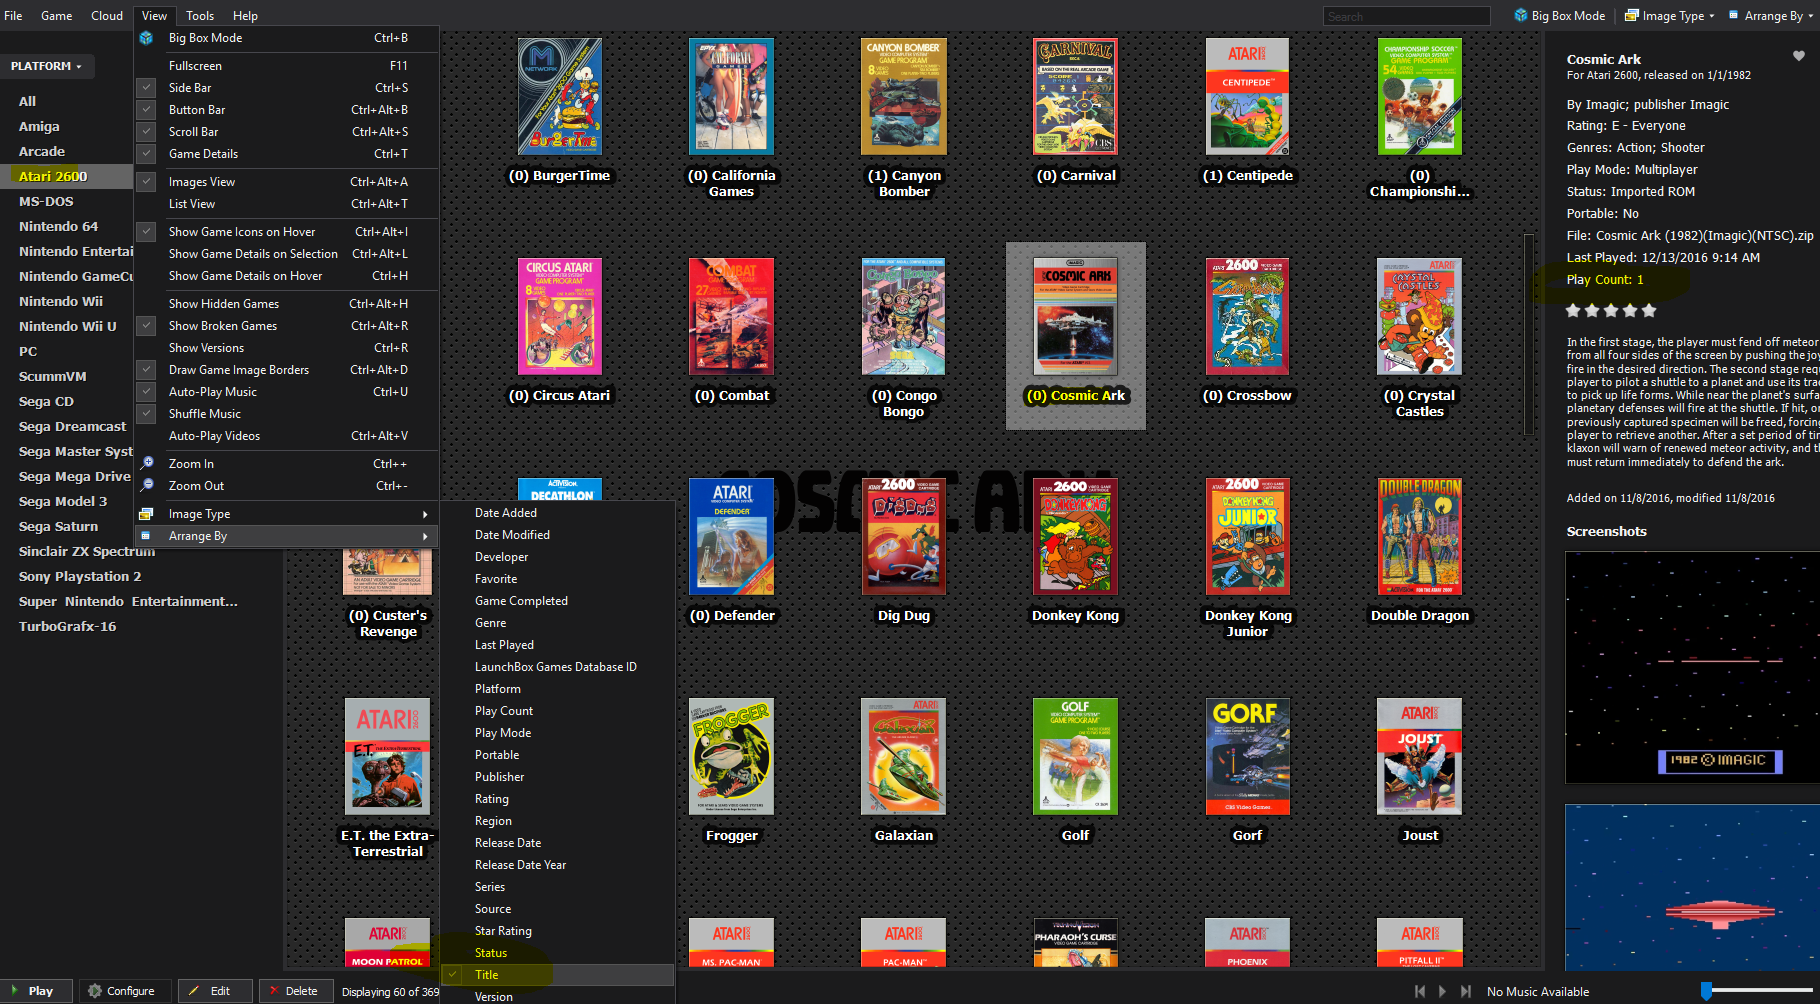Screen dimensions: 1820x1004
Task: Click the Search input field
Action: pyautogui.click(x=1406, y=16)
